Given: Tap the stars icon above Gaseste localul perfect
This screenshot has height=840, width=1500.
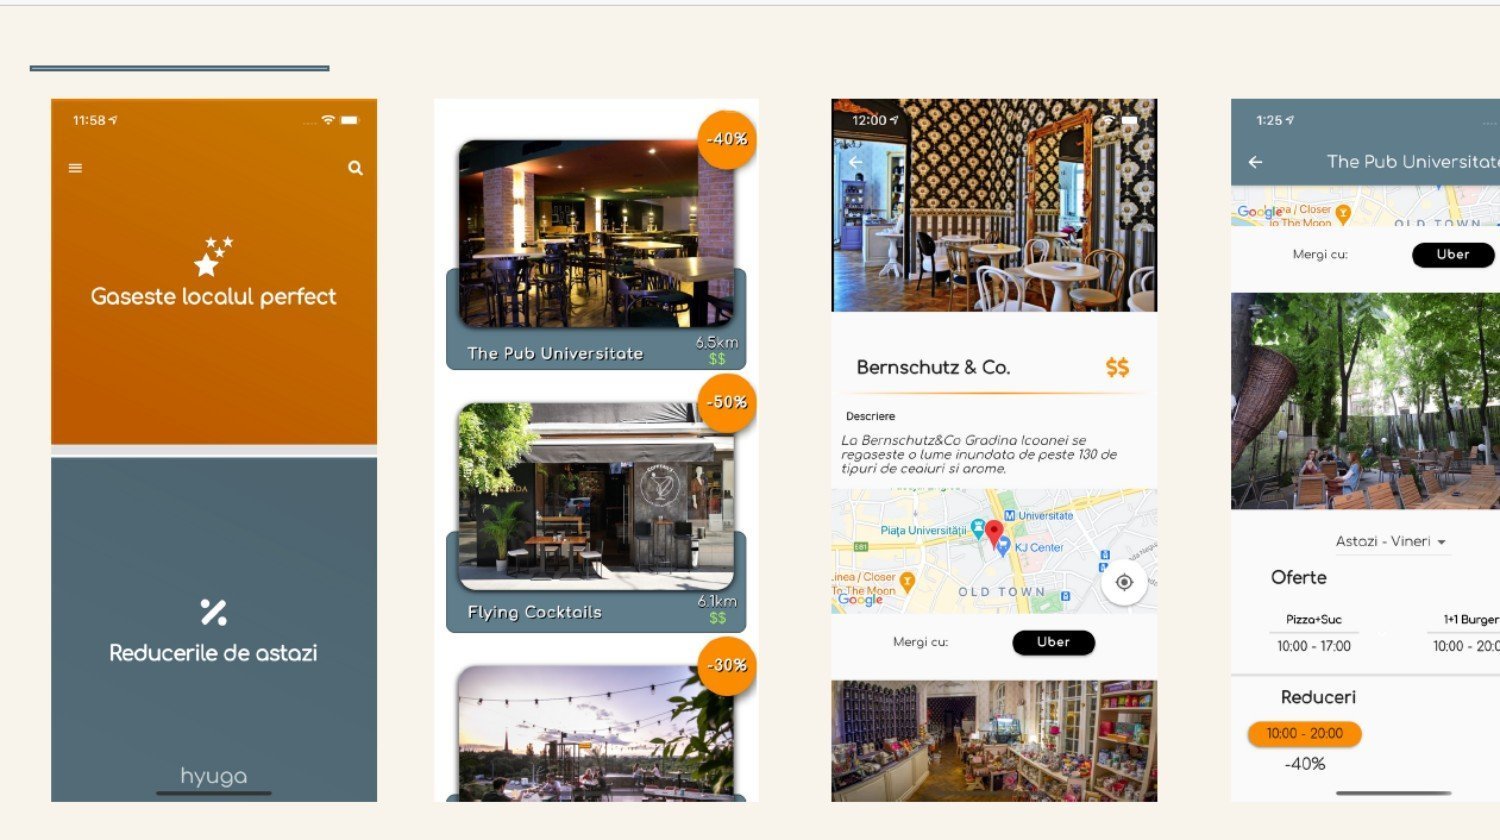Looking at the screenshot, I should (213, 256).
